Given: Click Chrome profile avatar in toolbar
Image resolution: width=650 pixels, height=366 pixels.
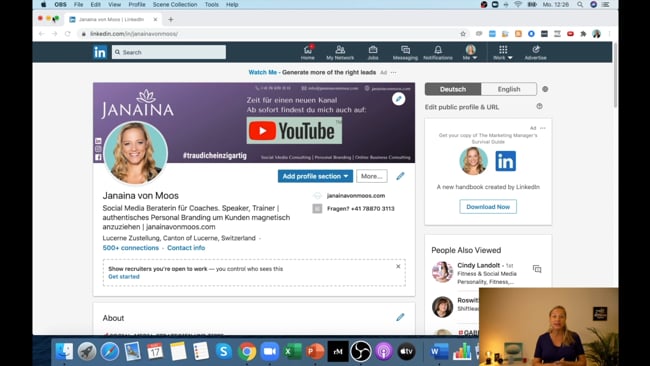Looking at the screenshot, I should 597,34.
